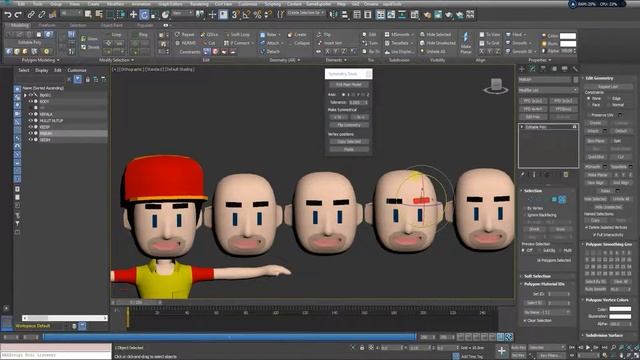Open the Modify command panel tab
The width and height of the screenshot is (640, 360).
tap(533, 69)
